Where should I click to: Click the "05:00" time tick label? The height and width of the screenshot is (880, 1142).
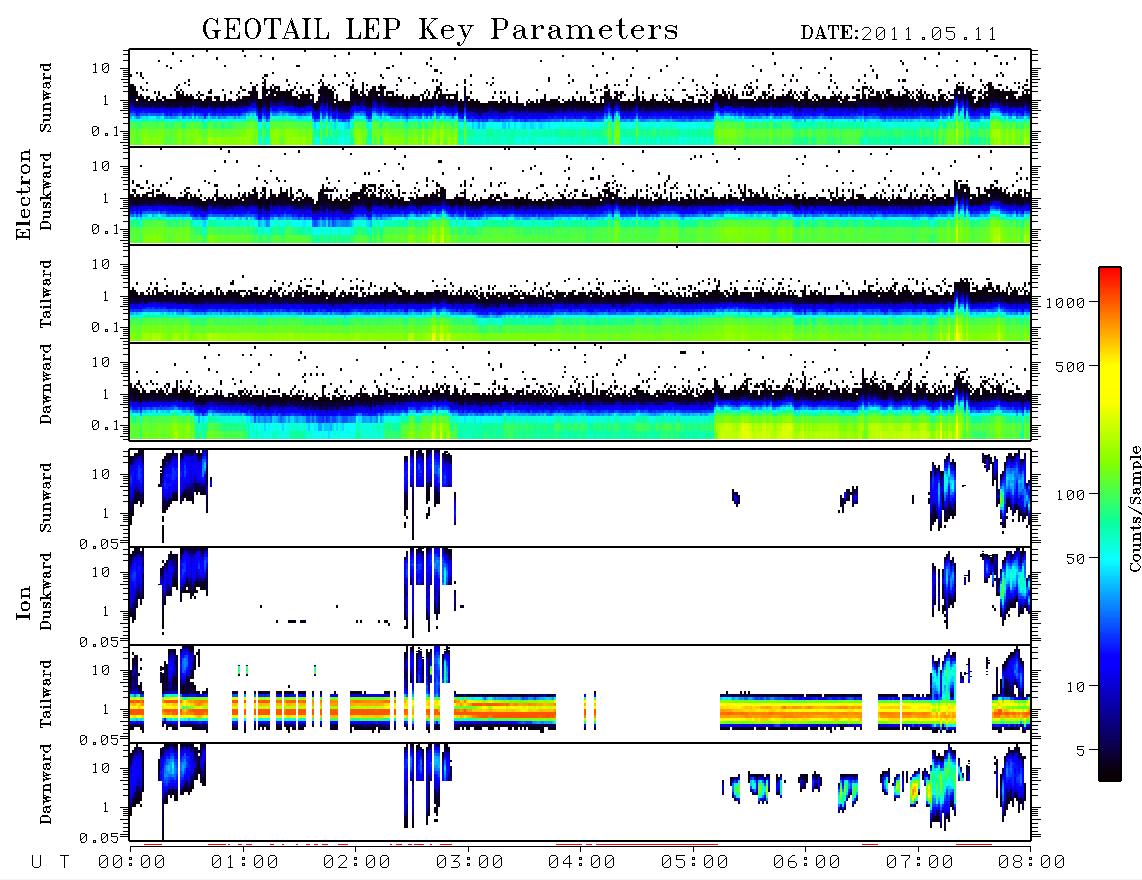click(x=695, y=863)
